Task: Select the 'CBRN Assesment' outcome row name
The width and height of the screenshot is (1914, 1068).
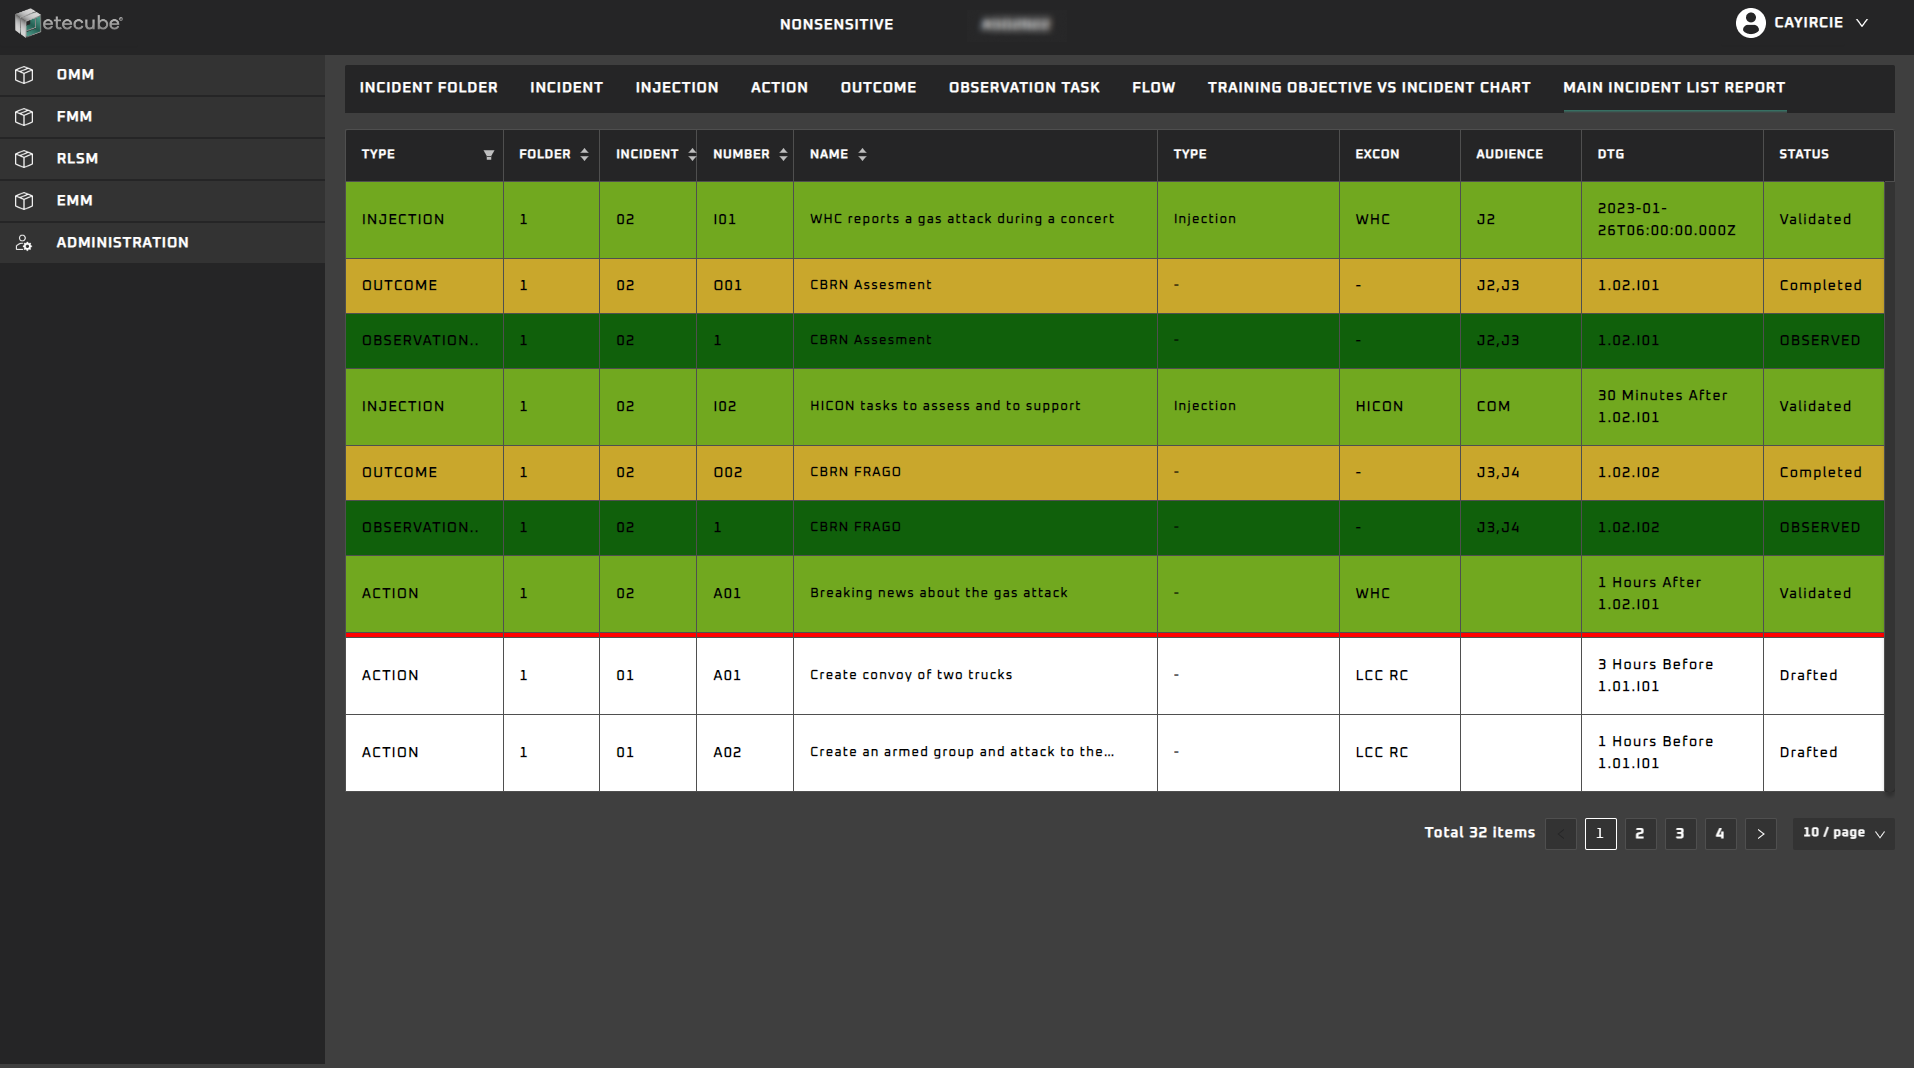Action: point(870,285)
